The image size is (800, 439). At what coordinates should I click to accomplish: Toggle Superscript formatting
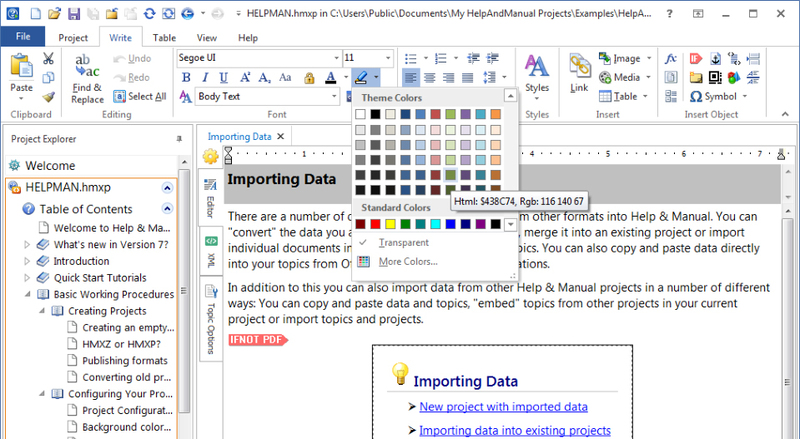[245, 78]
